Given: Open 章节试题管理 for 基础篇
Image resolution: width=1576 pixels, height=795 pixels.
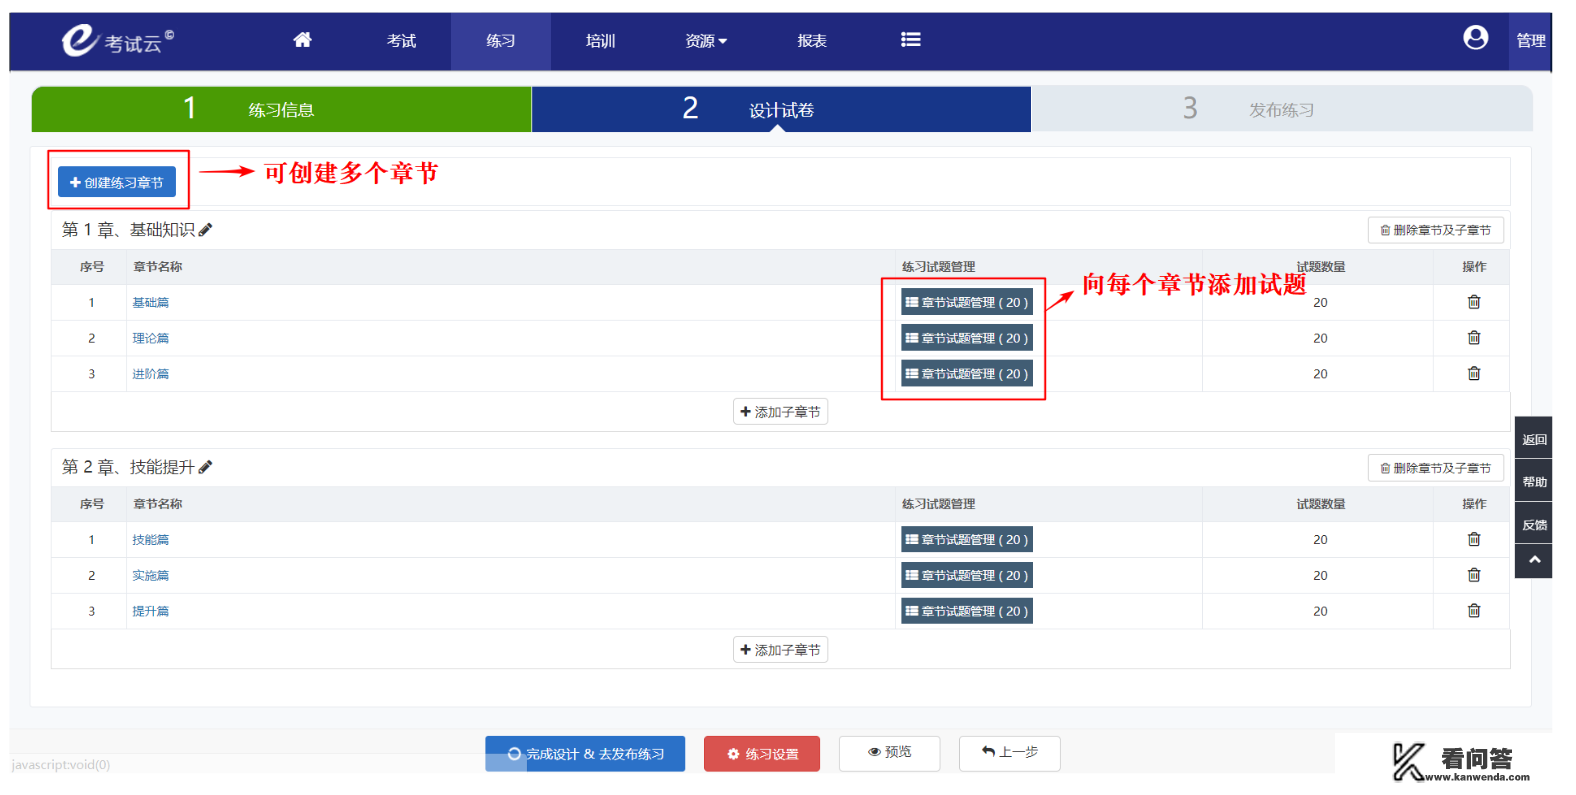Looking at the screenshot, I should coord(966,302).
